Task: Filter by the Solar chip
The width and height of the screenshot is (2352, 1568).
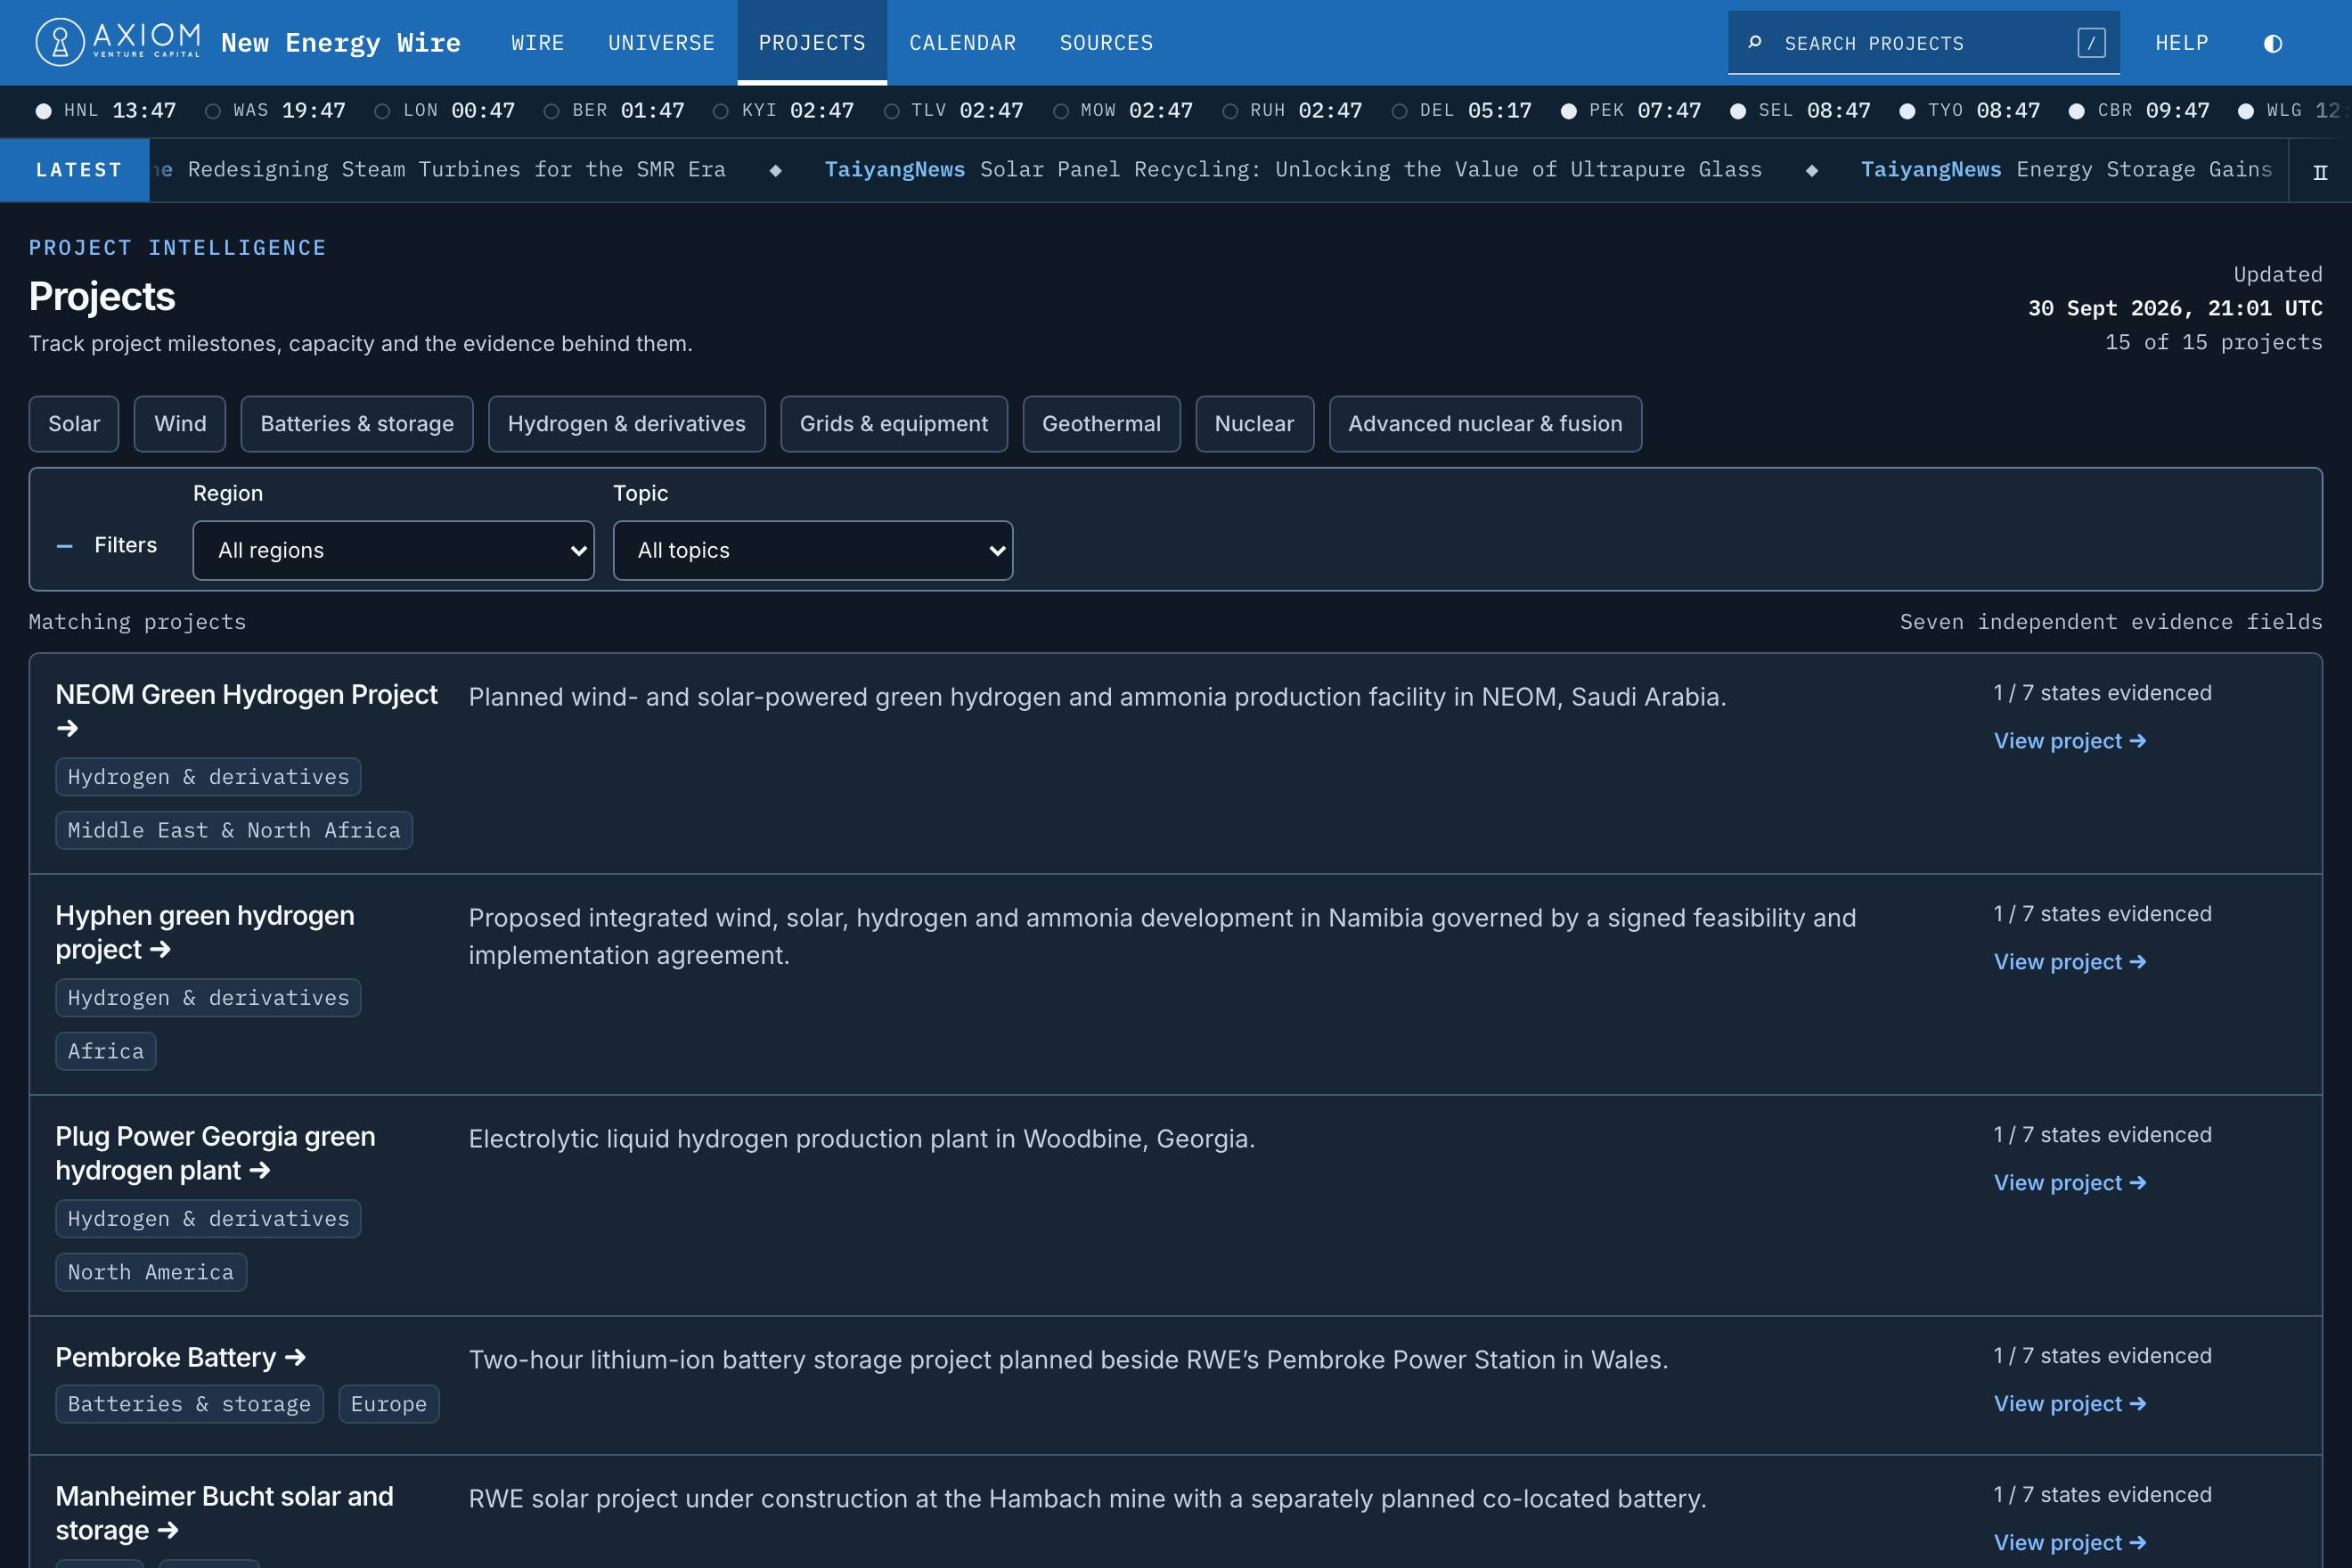Action: tap(74, 424)
